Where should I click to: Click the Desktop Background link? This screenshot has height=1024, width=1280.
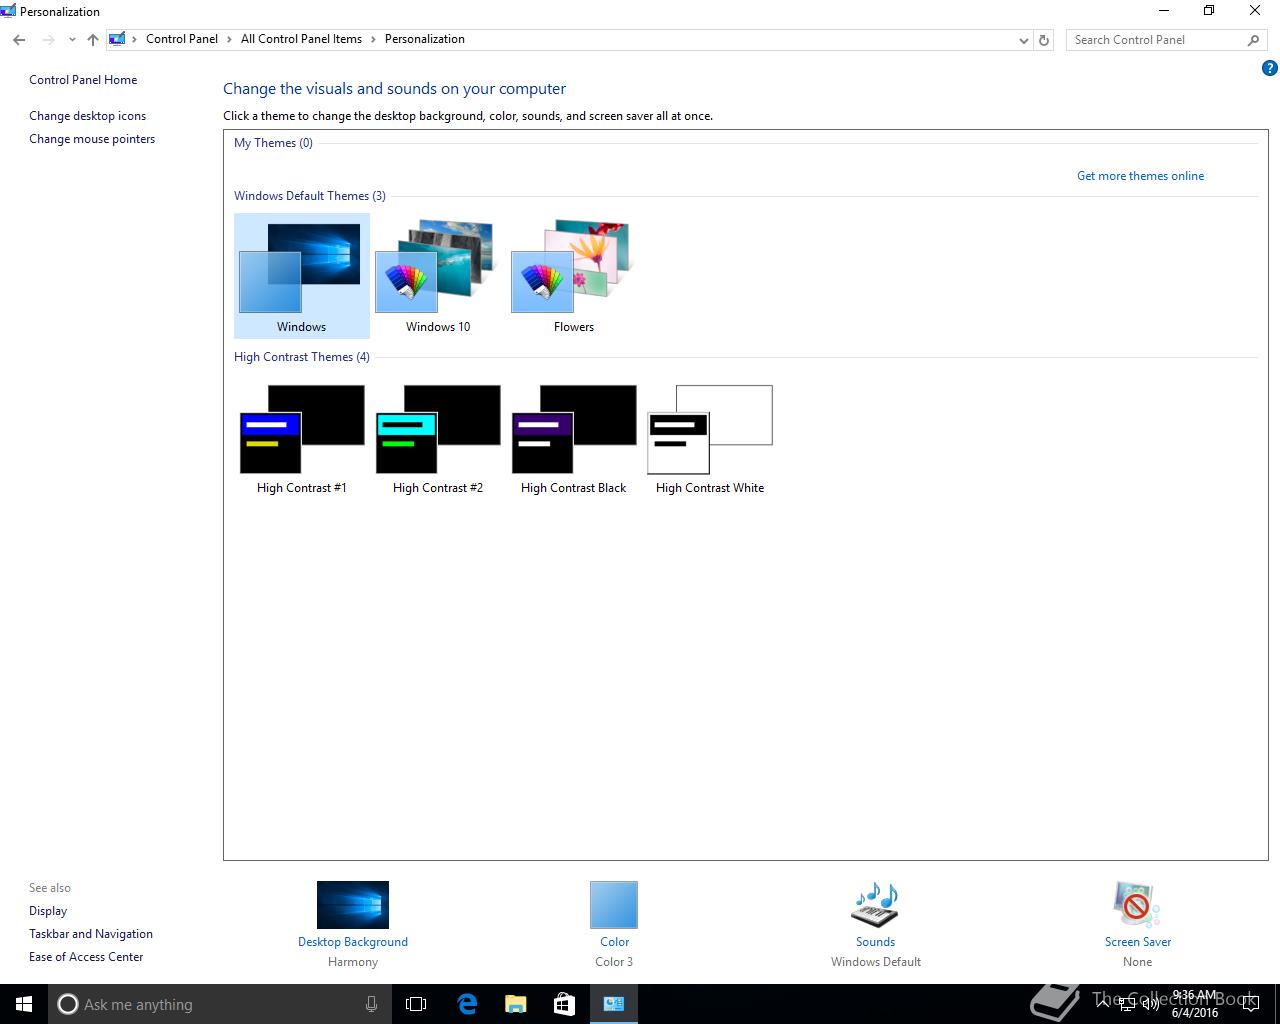coord(353,942)
